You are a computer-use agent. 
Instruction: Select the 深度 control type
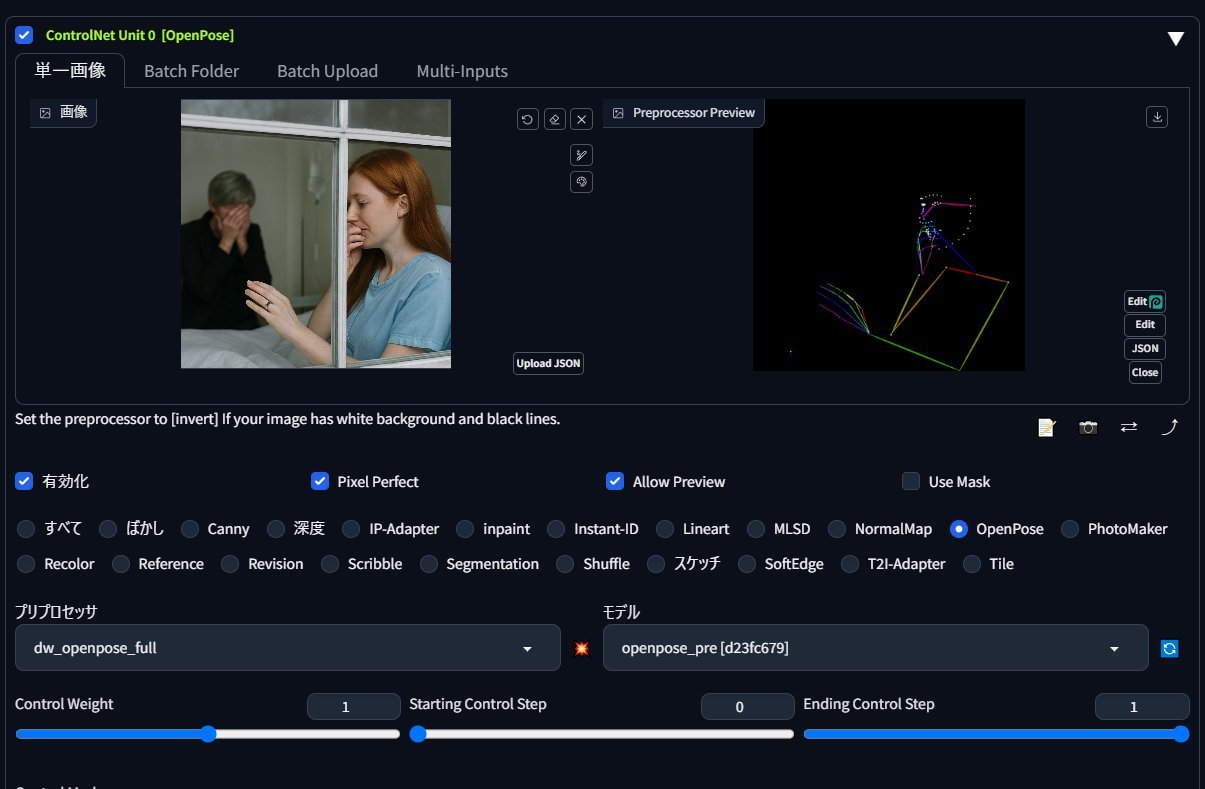[276, 529]
